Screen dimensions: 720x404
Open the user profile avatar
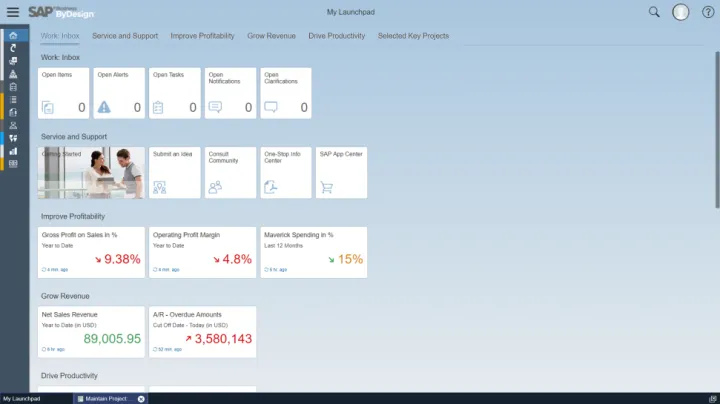pyautogui.click(x=681, y=12)
